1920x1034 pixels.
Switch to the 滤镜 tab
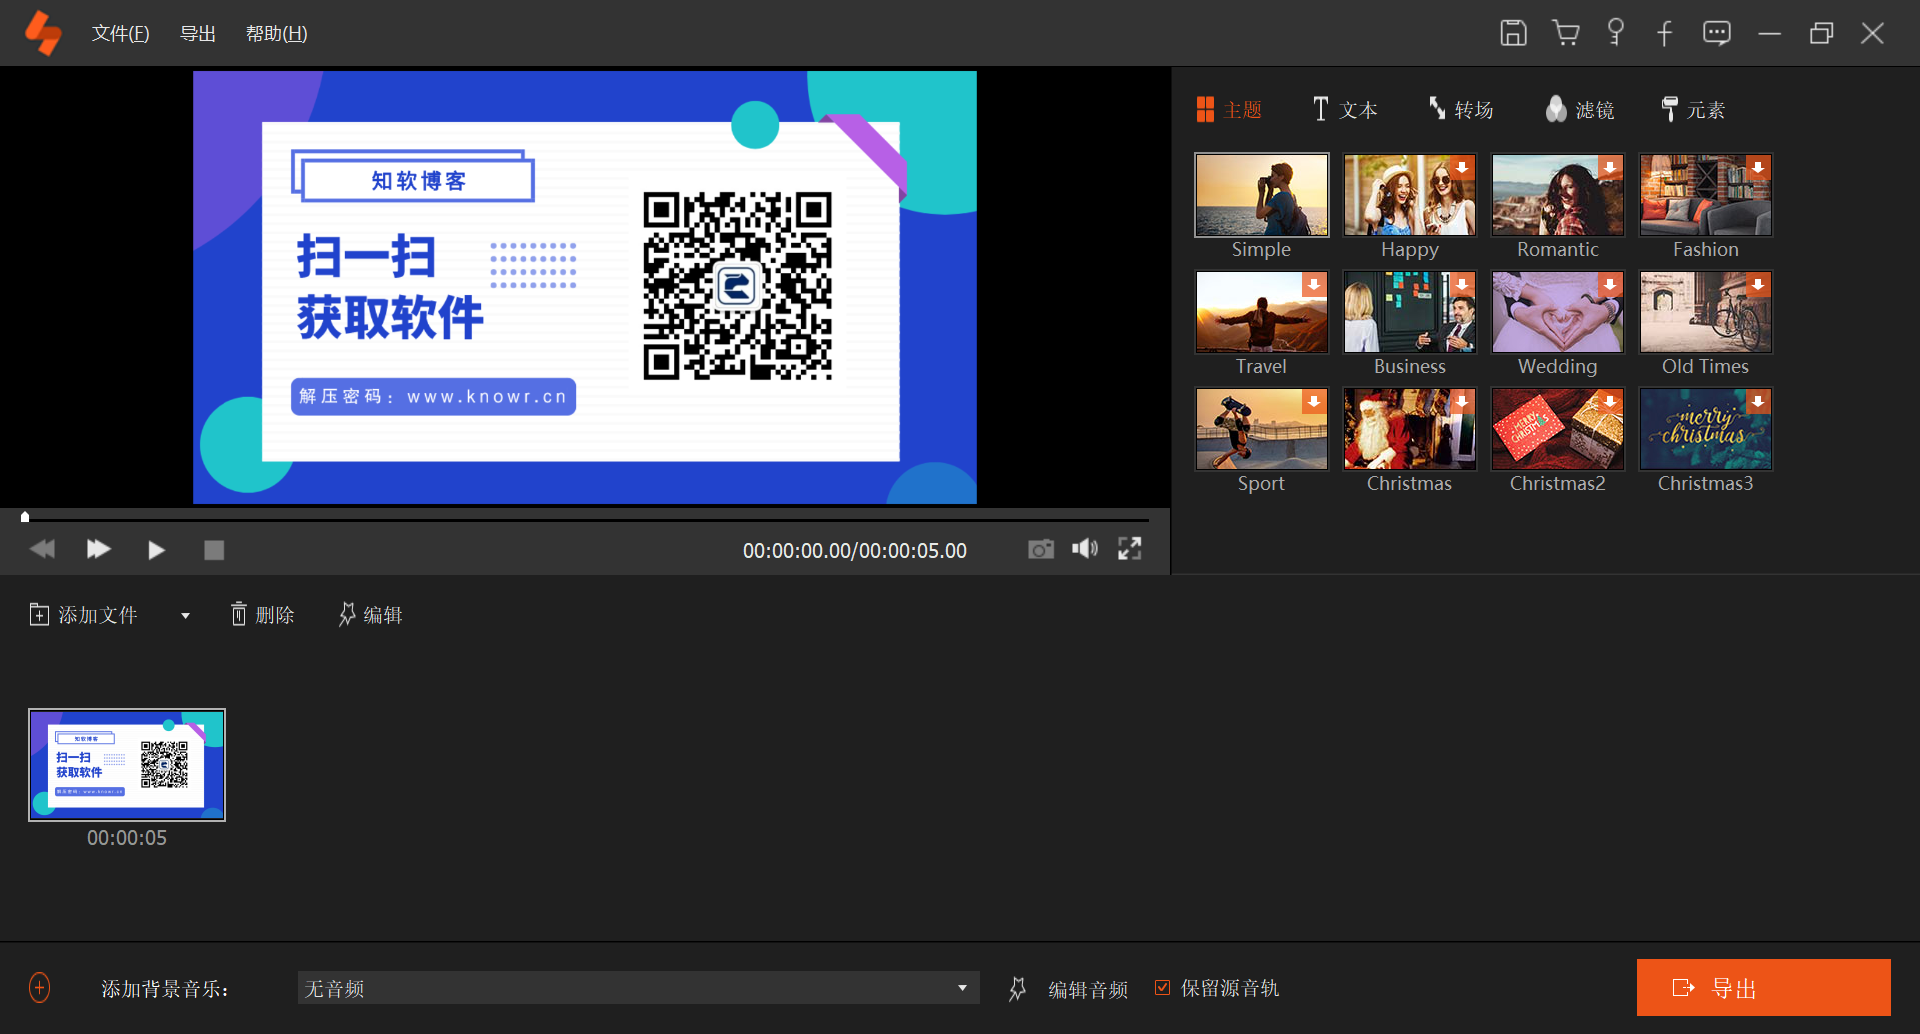[x=1580, y=110]
